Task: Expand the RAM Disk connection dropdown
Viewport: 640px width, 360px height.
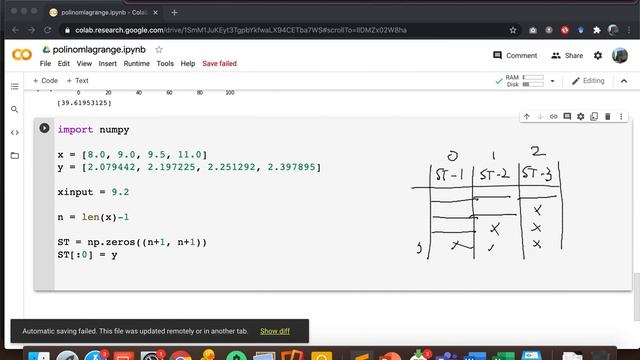Action: point(552,81)
